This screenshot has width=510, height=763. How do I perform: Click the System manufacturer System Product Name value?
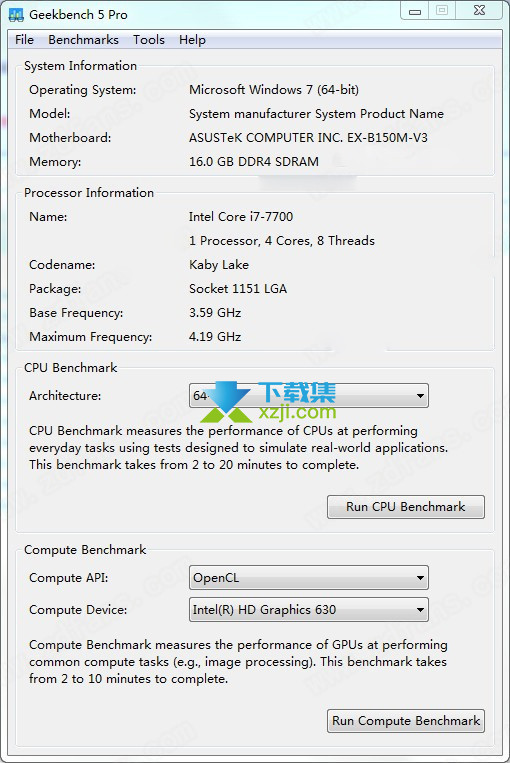tap(316, 114)
